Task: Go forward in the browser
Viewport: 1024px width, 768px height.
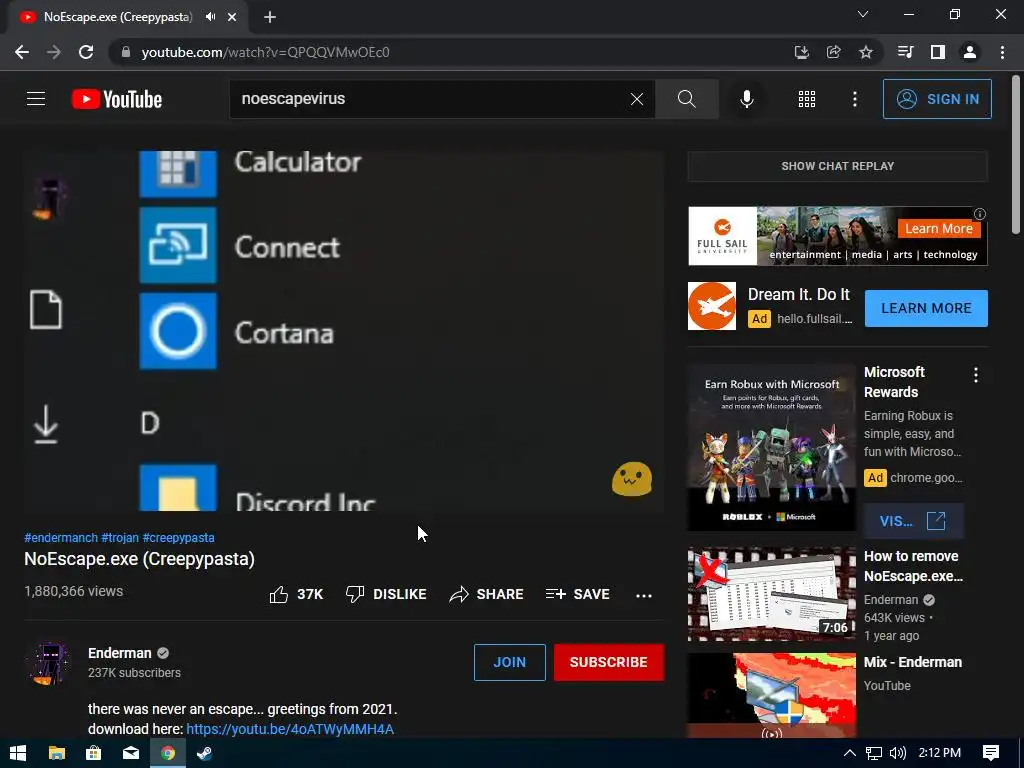Action: (54, 52)
